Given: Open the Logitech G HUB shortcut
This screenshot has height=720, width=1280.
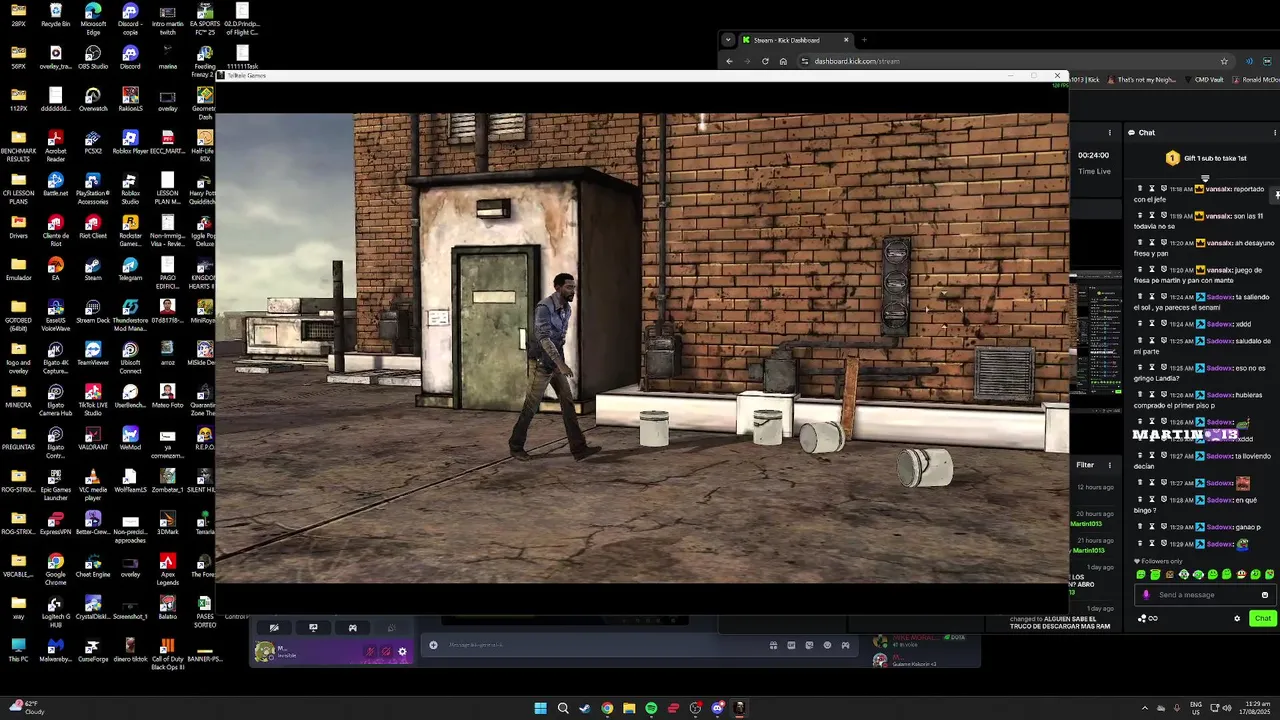Looking at the screenshot, I should pyautogui.click(x=56, y=611).
